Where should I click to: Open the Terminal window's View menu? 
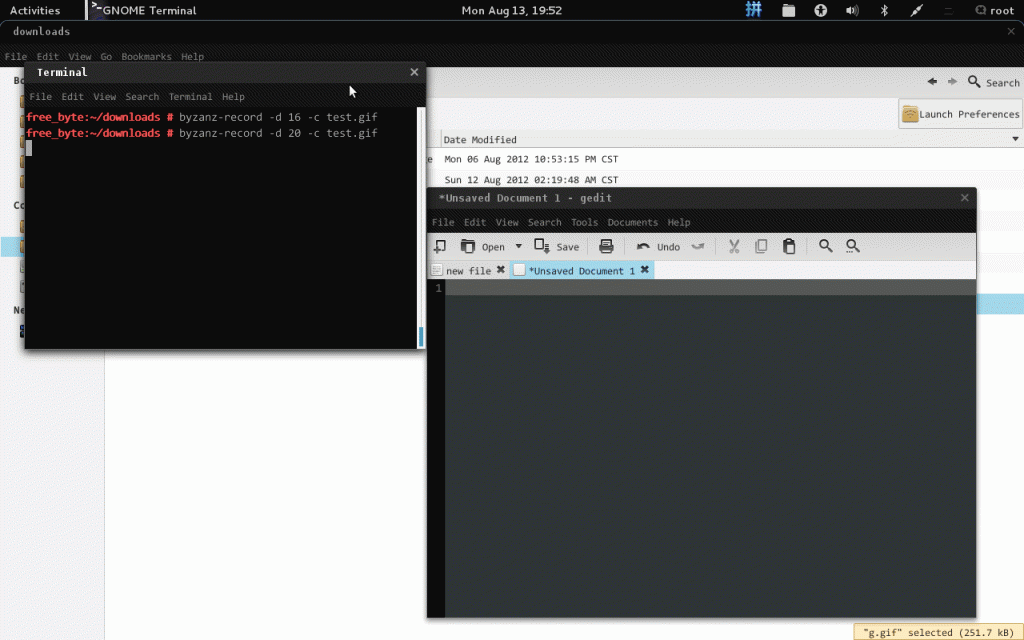point(104,97)
